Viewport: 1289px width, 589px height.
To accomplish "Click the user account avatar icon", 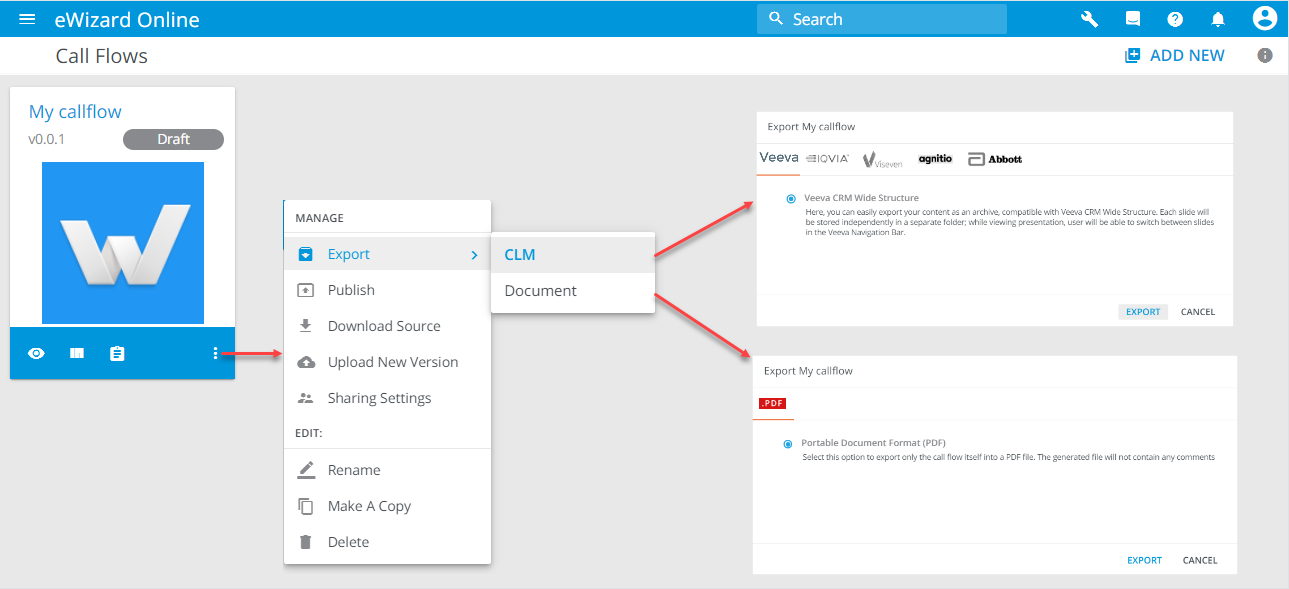I will click(x=1264, y=18).
